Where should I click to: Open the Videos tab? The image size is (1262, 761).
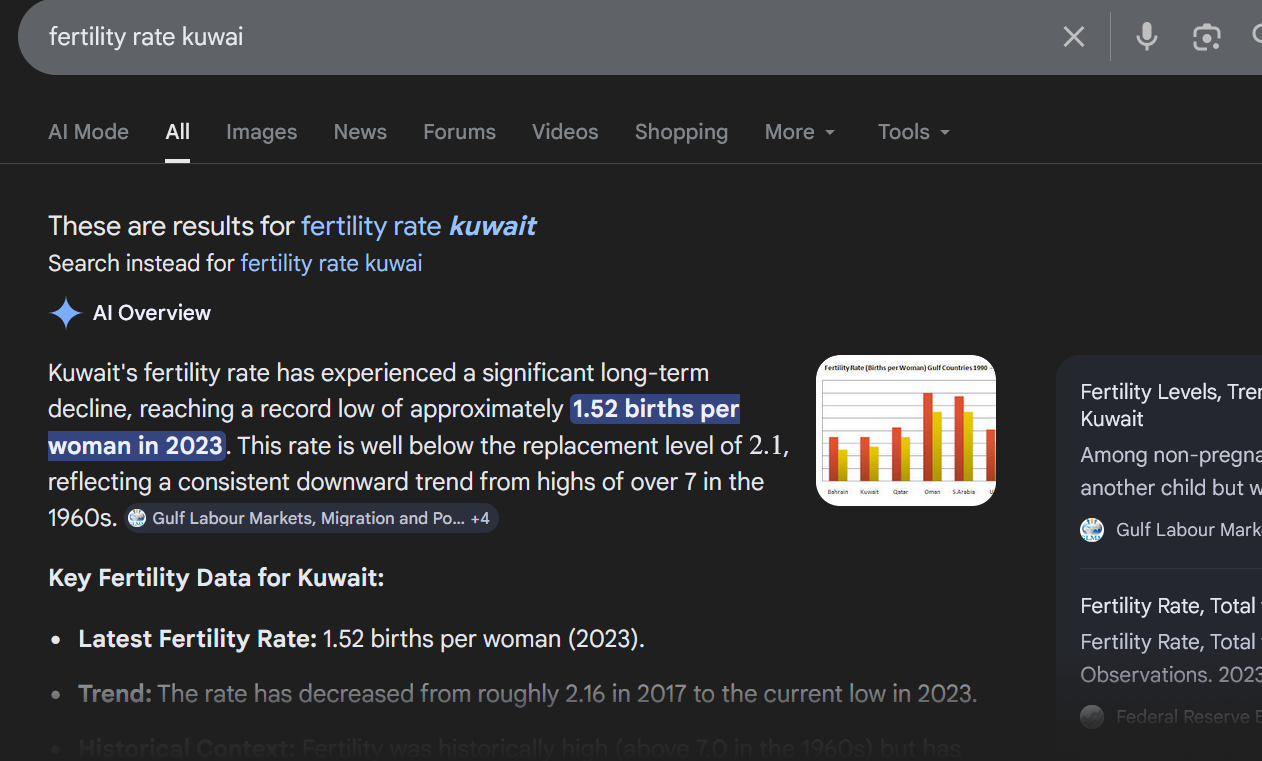tap(565, 132)
